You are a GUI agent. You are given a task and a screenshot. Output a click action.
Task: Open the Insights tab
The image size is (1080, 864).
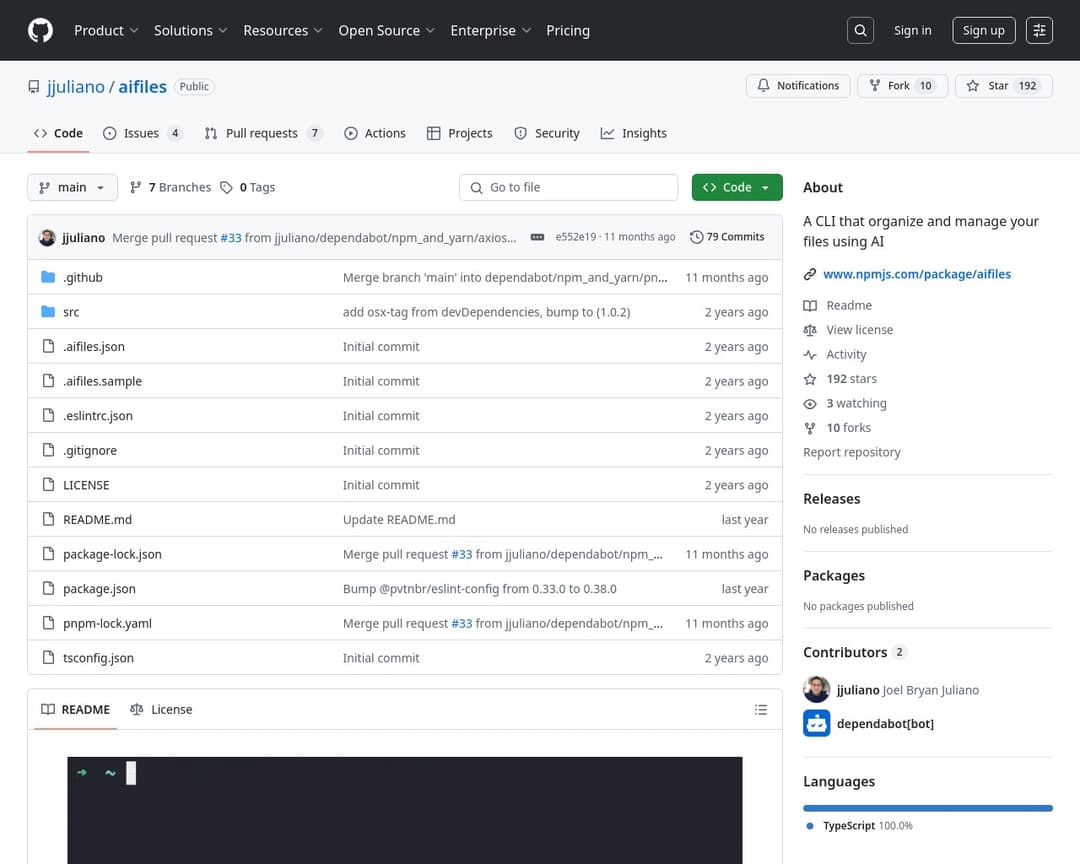point(634,134)
